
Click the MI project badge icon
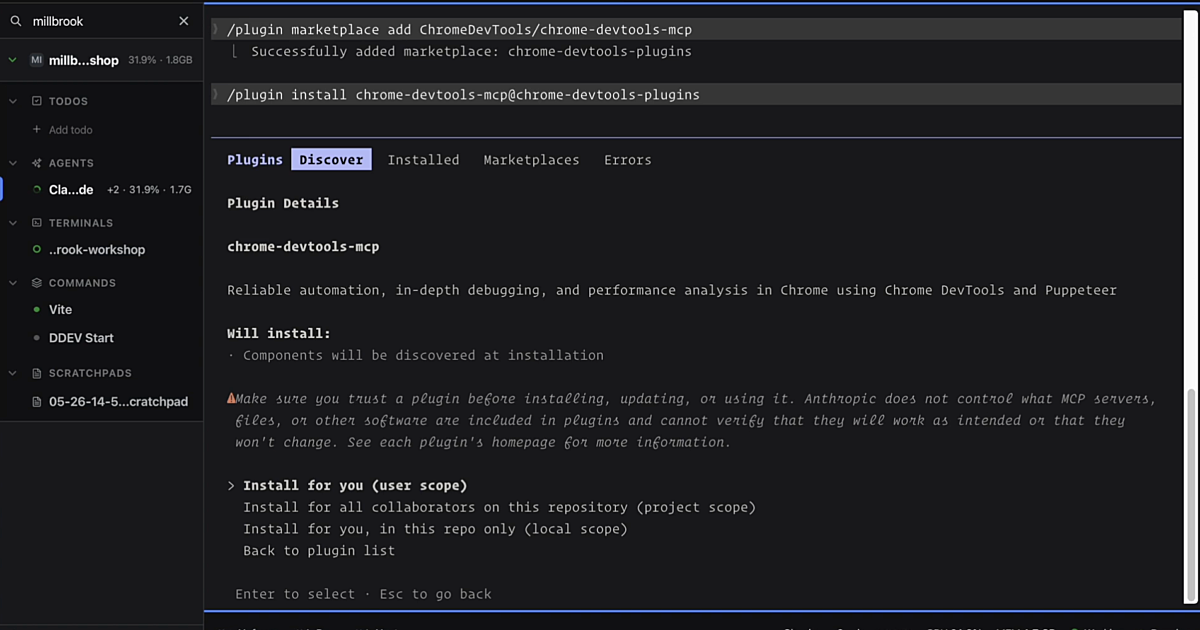point(36,60)
